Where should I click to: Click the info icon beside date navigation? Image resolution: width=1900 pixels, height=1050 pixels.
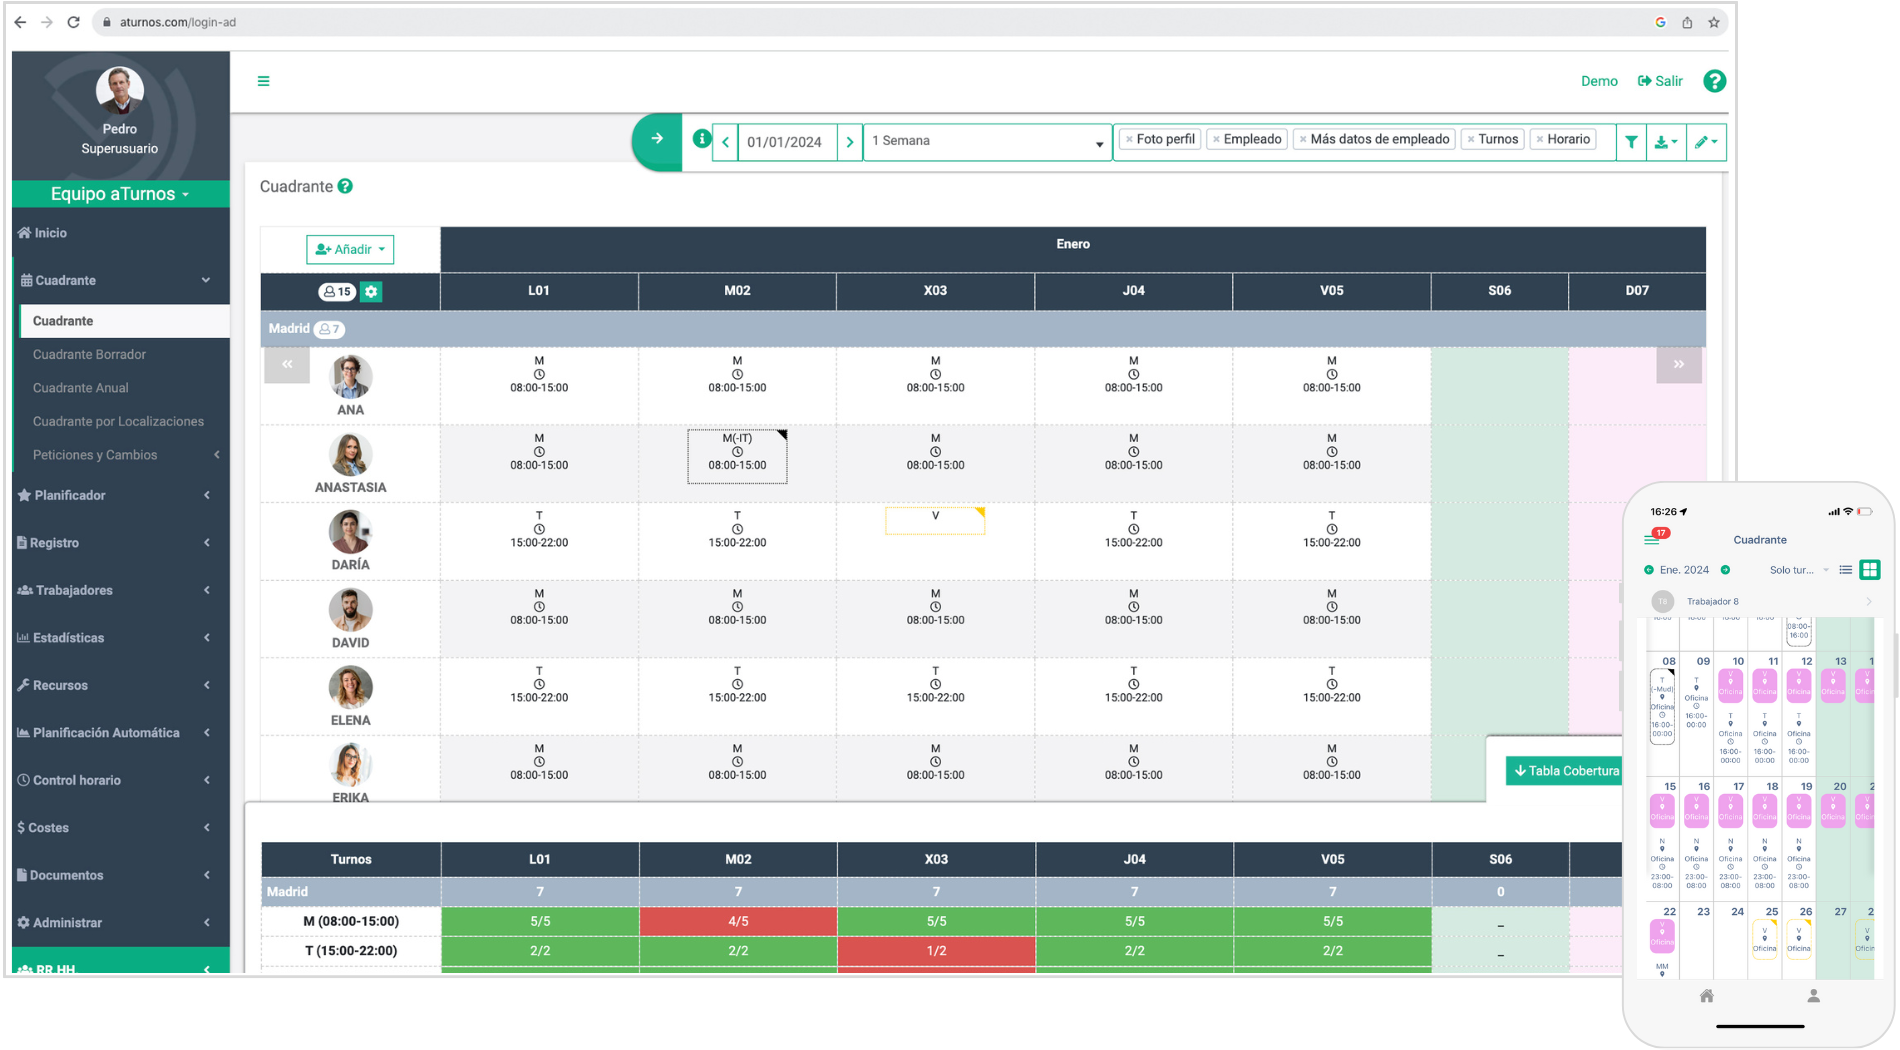[702, 139]
